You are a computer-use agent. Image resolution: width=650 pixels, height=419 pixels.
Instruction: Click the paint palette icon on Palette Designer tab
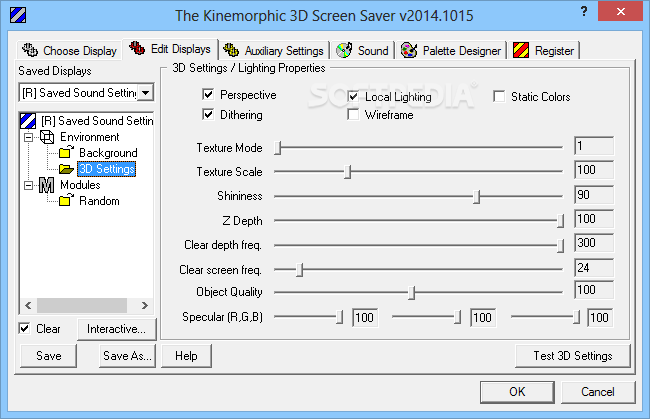click(409, 50)
